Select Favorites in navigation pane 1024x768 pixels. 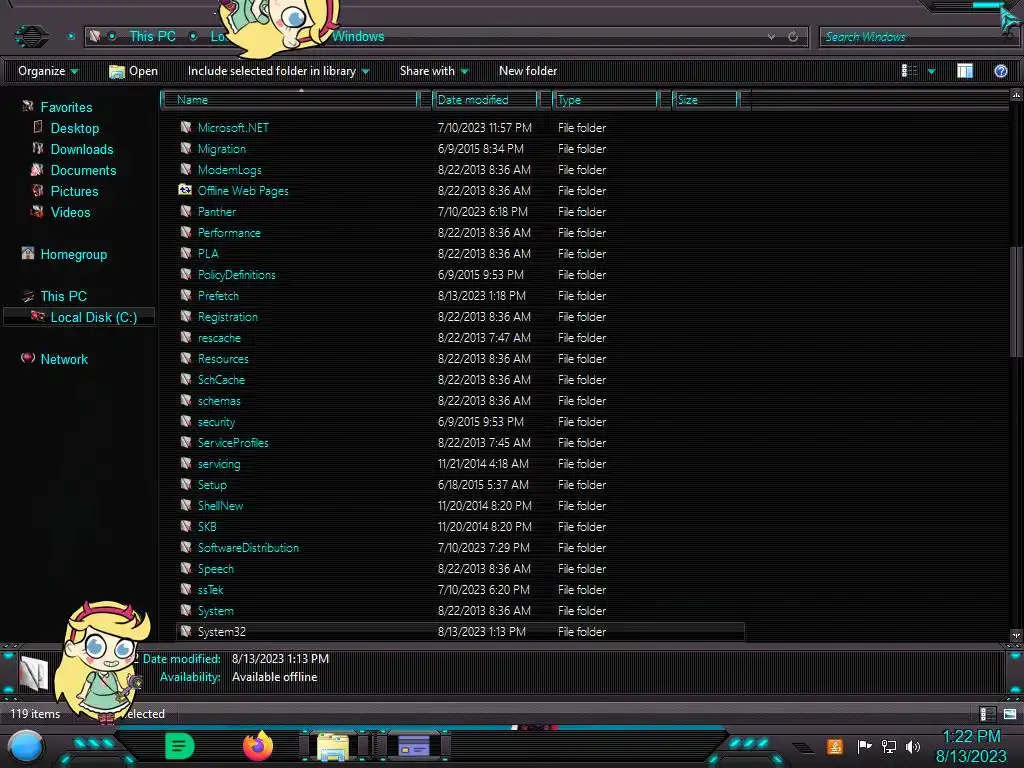pyautogui.click(x=66, y=107)
